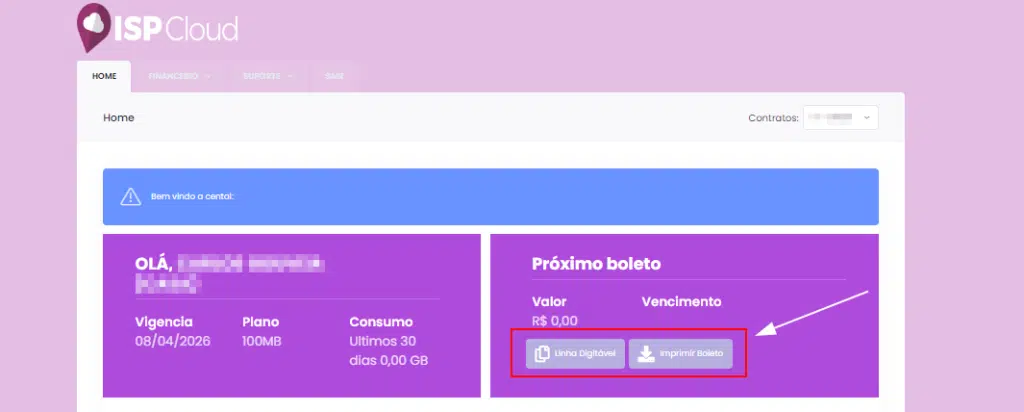The width and height of the screenshot is (1024, 412).
Task: Click the Próximo boleto card heading
Action: tap(596, 264)
